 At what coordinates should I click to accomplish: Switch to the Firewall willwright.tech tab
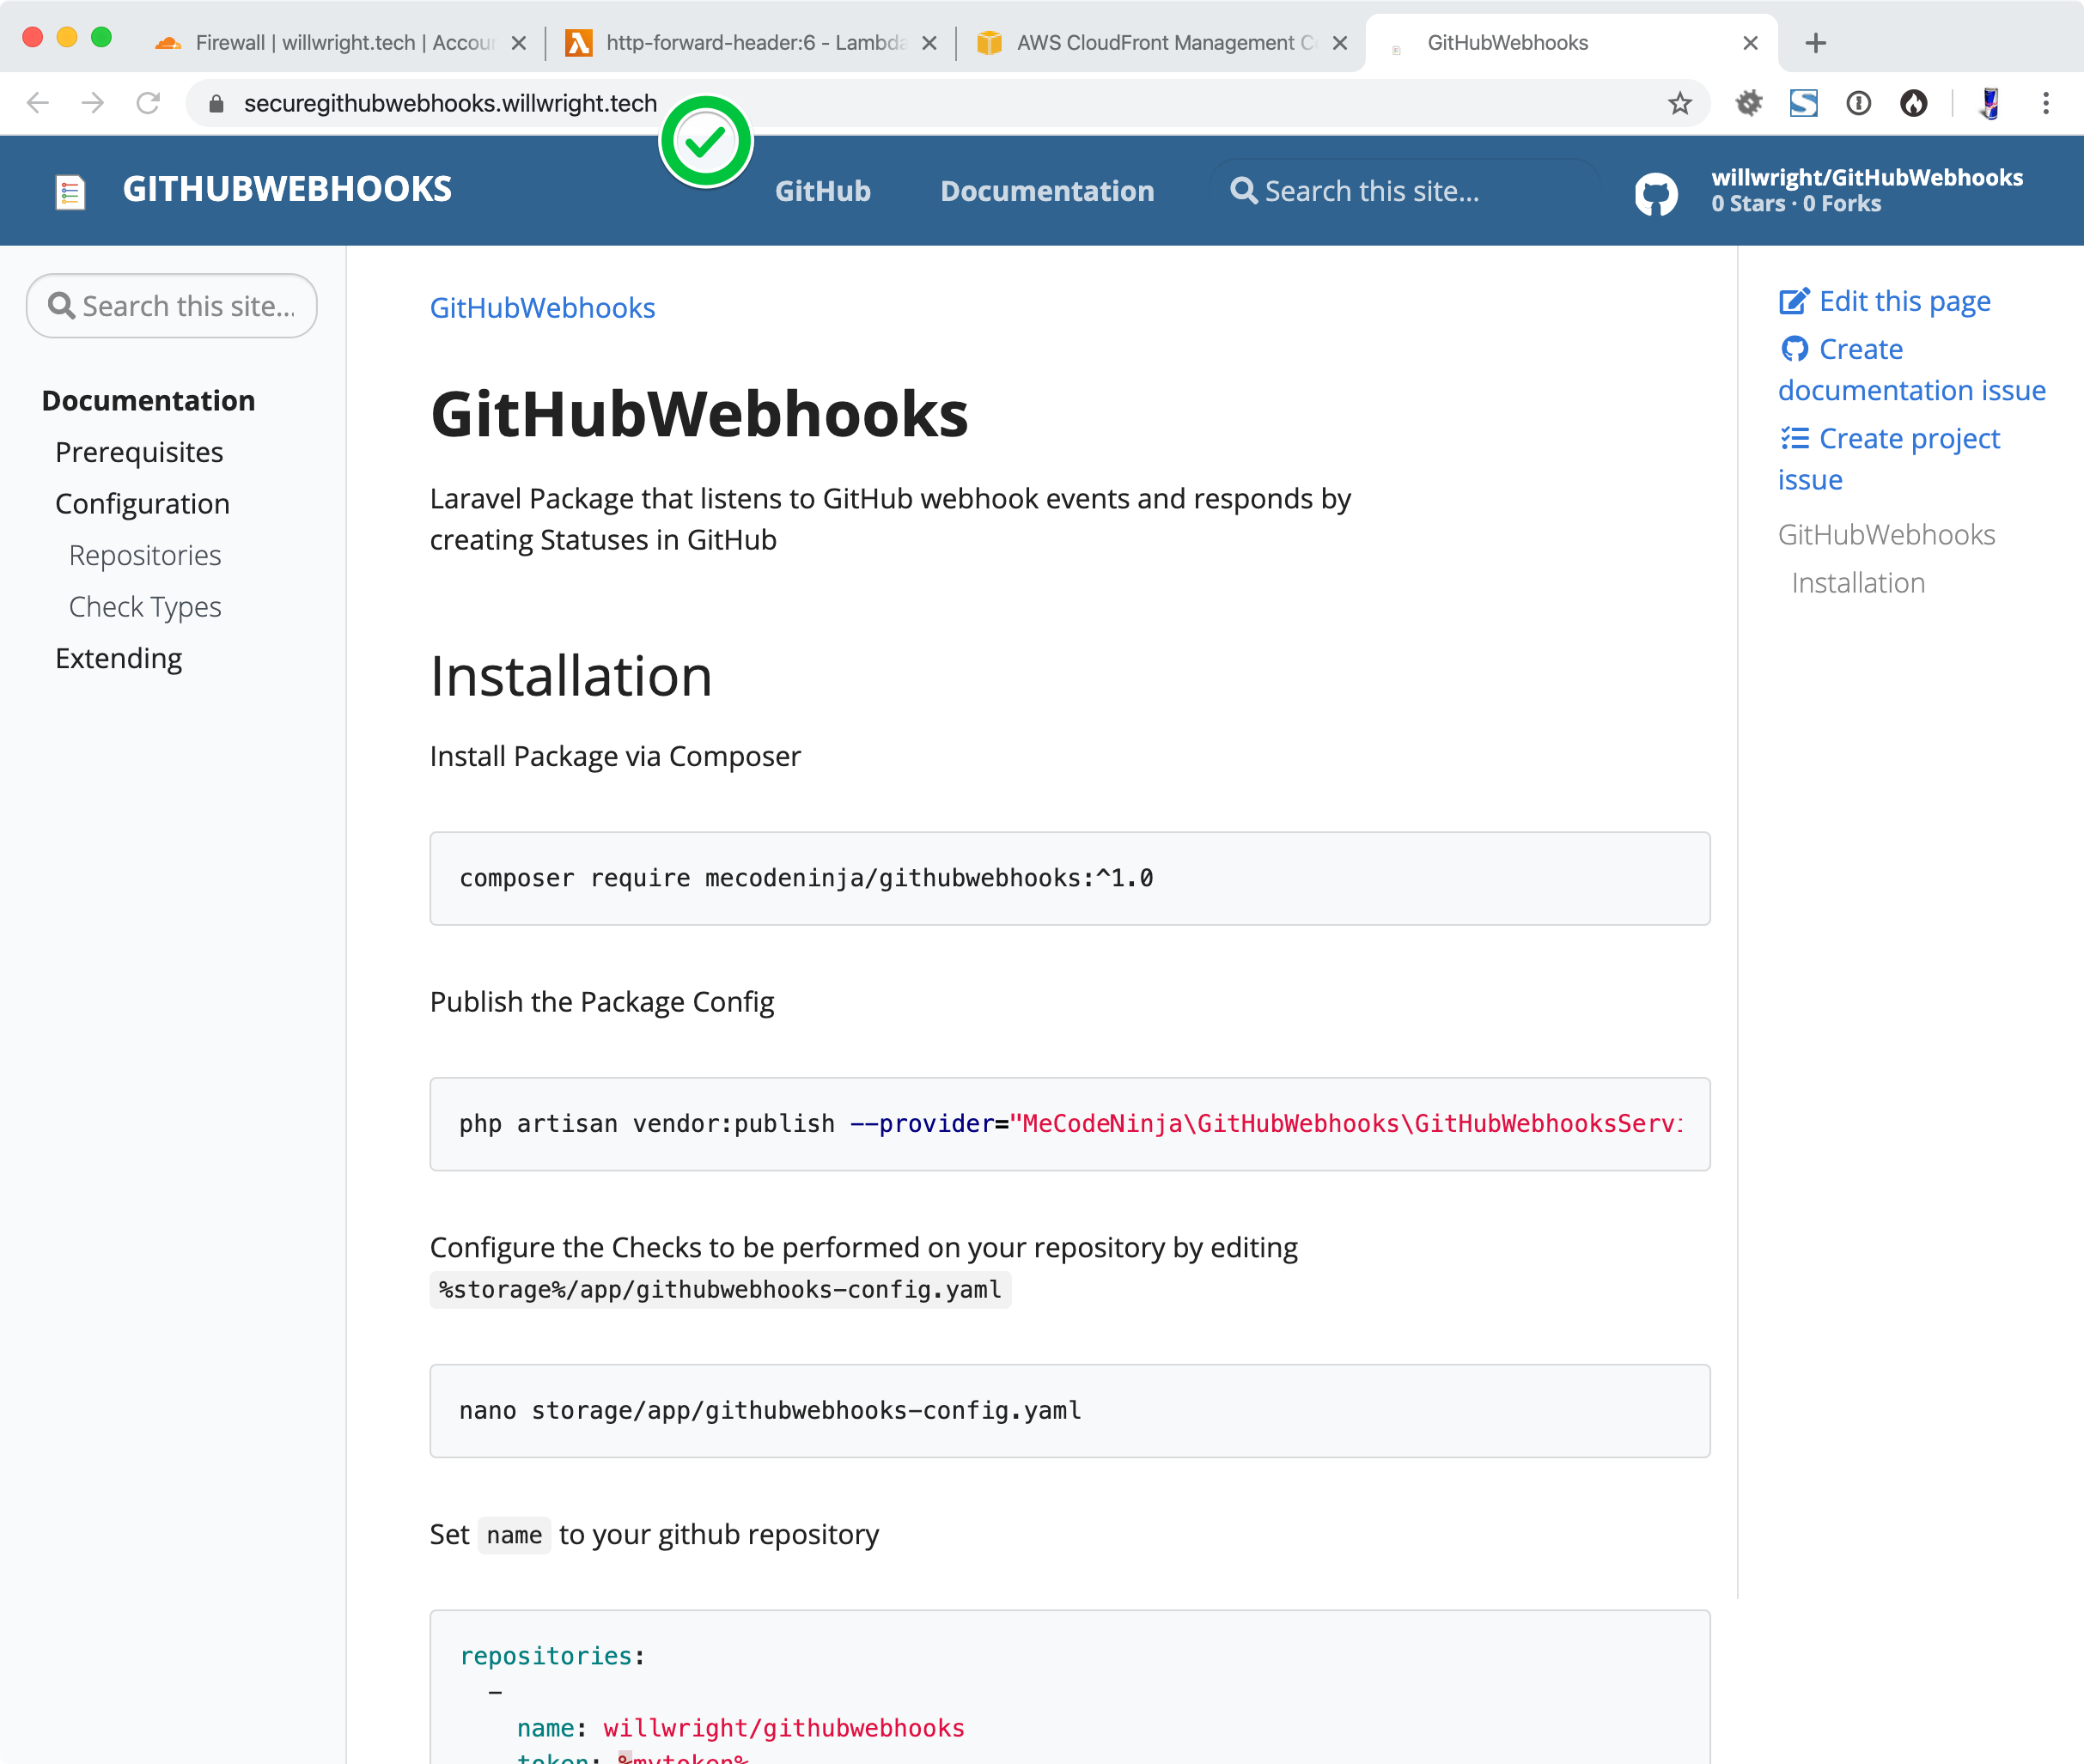point(340,43)
